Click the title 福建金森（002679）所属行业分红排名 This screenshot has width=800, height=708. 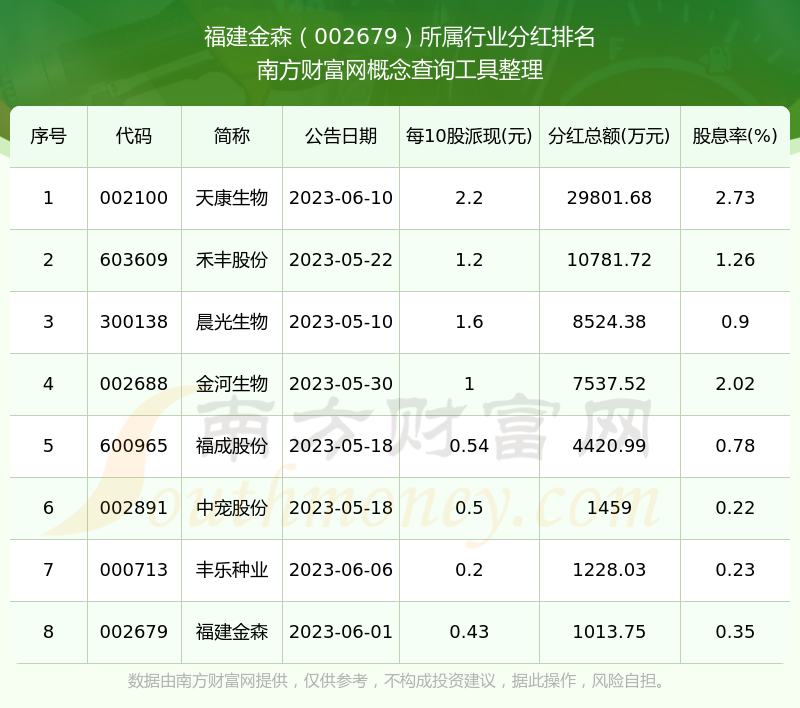[400, 38]
